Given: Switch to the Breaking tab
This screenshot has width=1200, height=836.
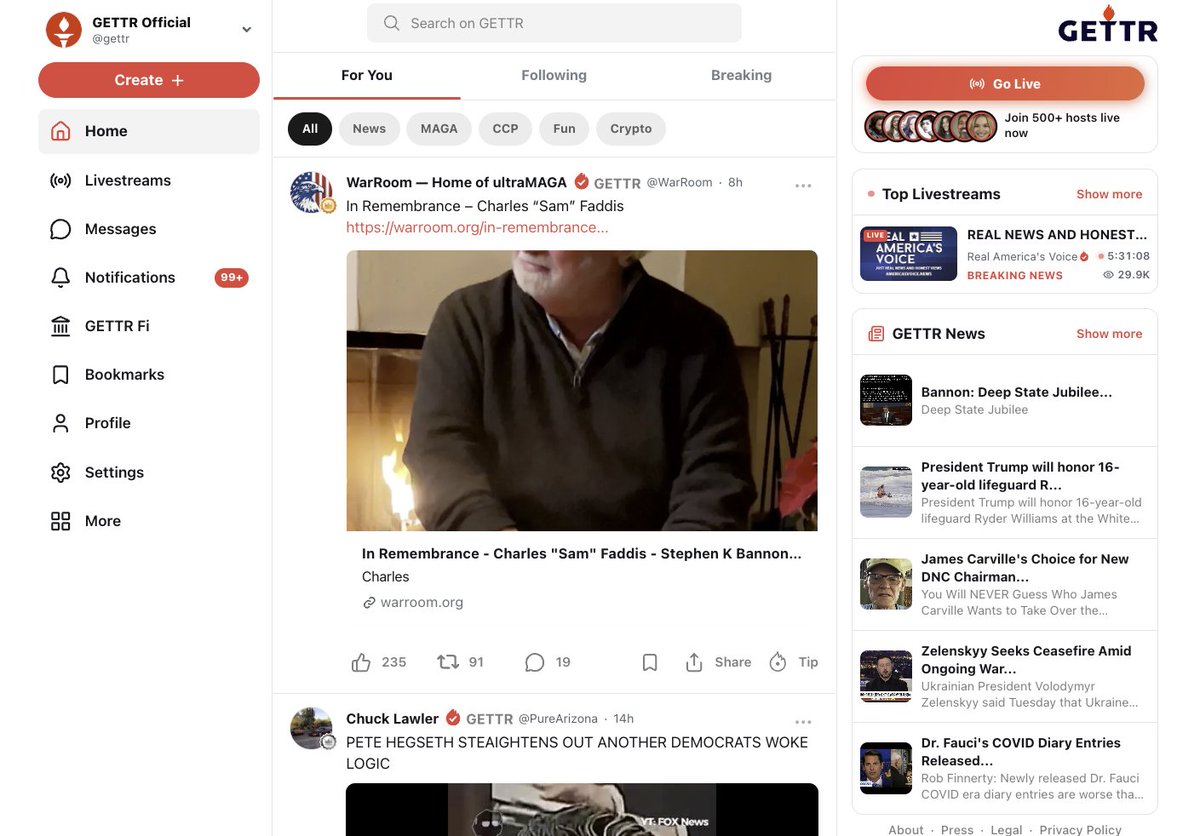Looking at the screenshot, I should 741,76.
